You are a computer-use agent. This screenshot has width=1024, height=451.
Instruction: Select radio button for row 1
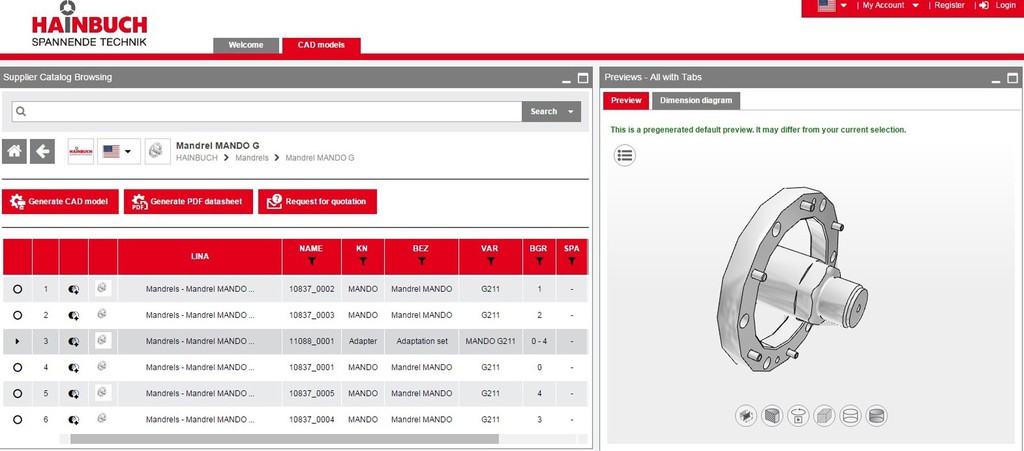(18, 288)
